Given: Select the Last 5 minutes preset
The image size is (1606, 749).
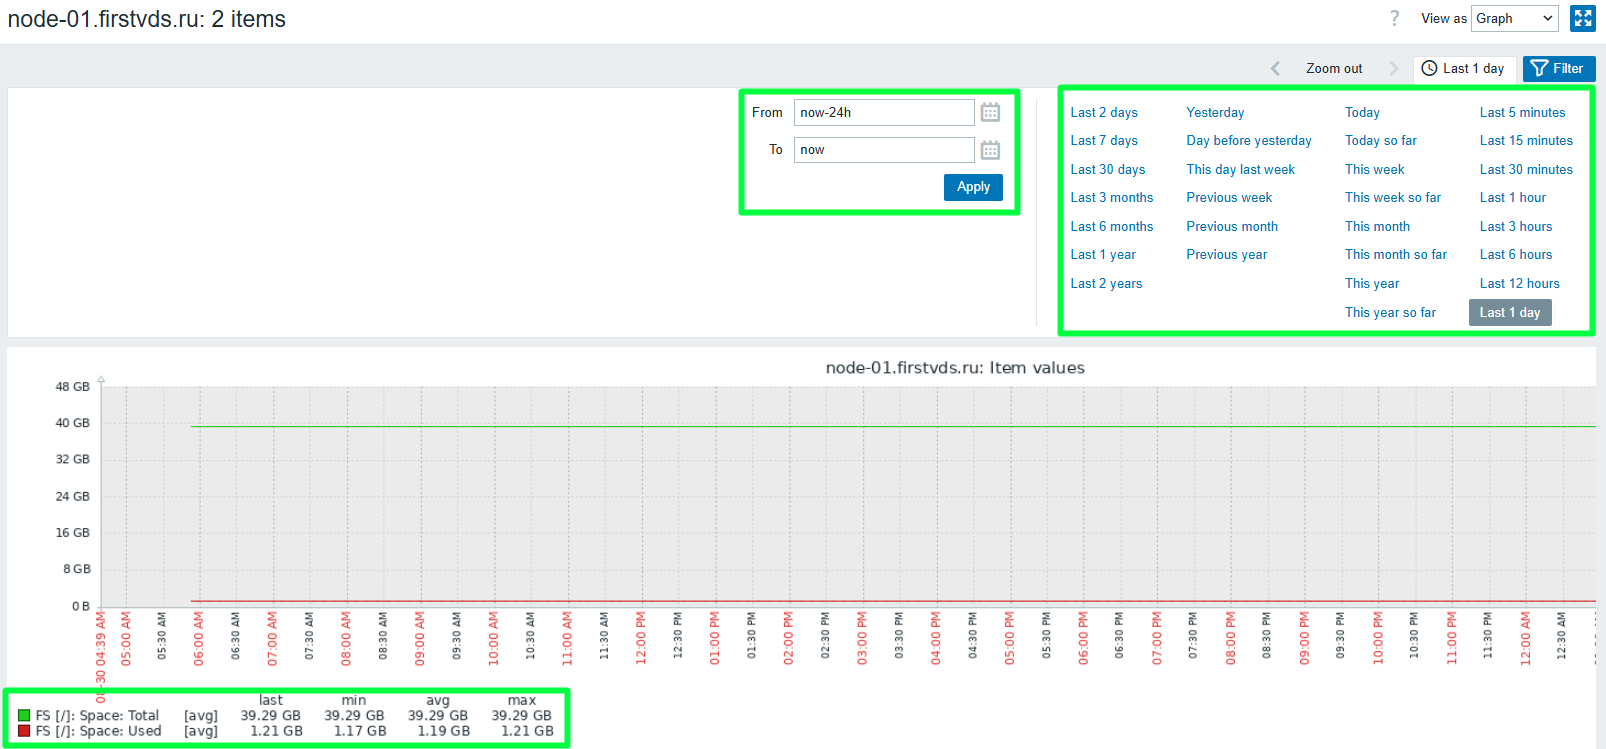Looking at the screenshot, I should coord(1522,113).
